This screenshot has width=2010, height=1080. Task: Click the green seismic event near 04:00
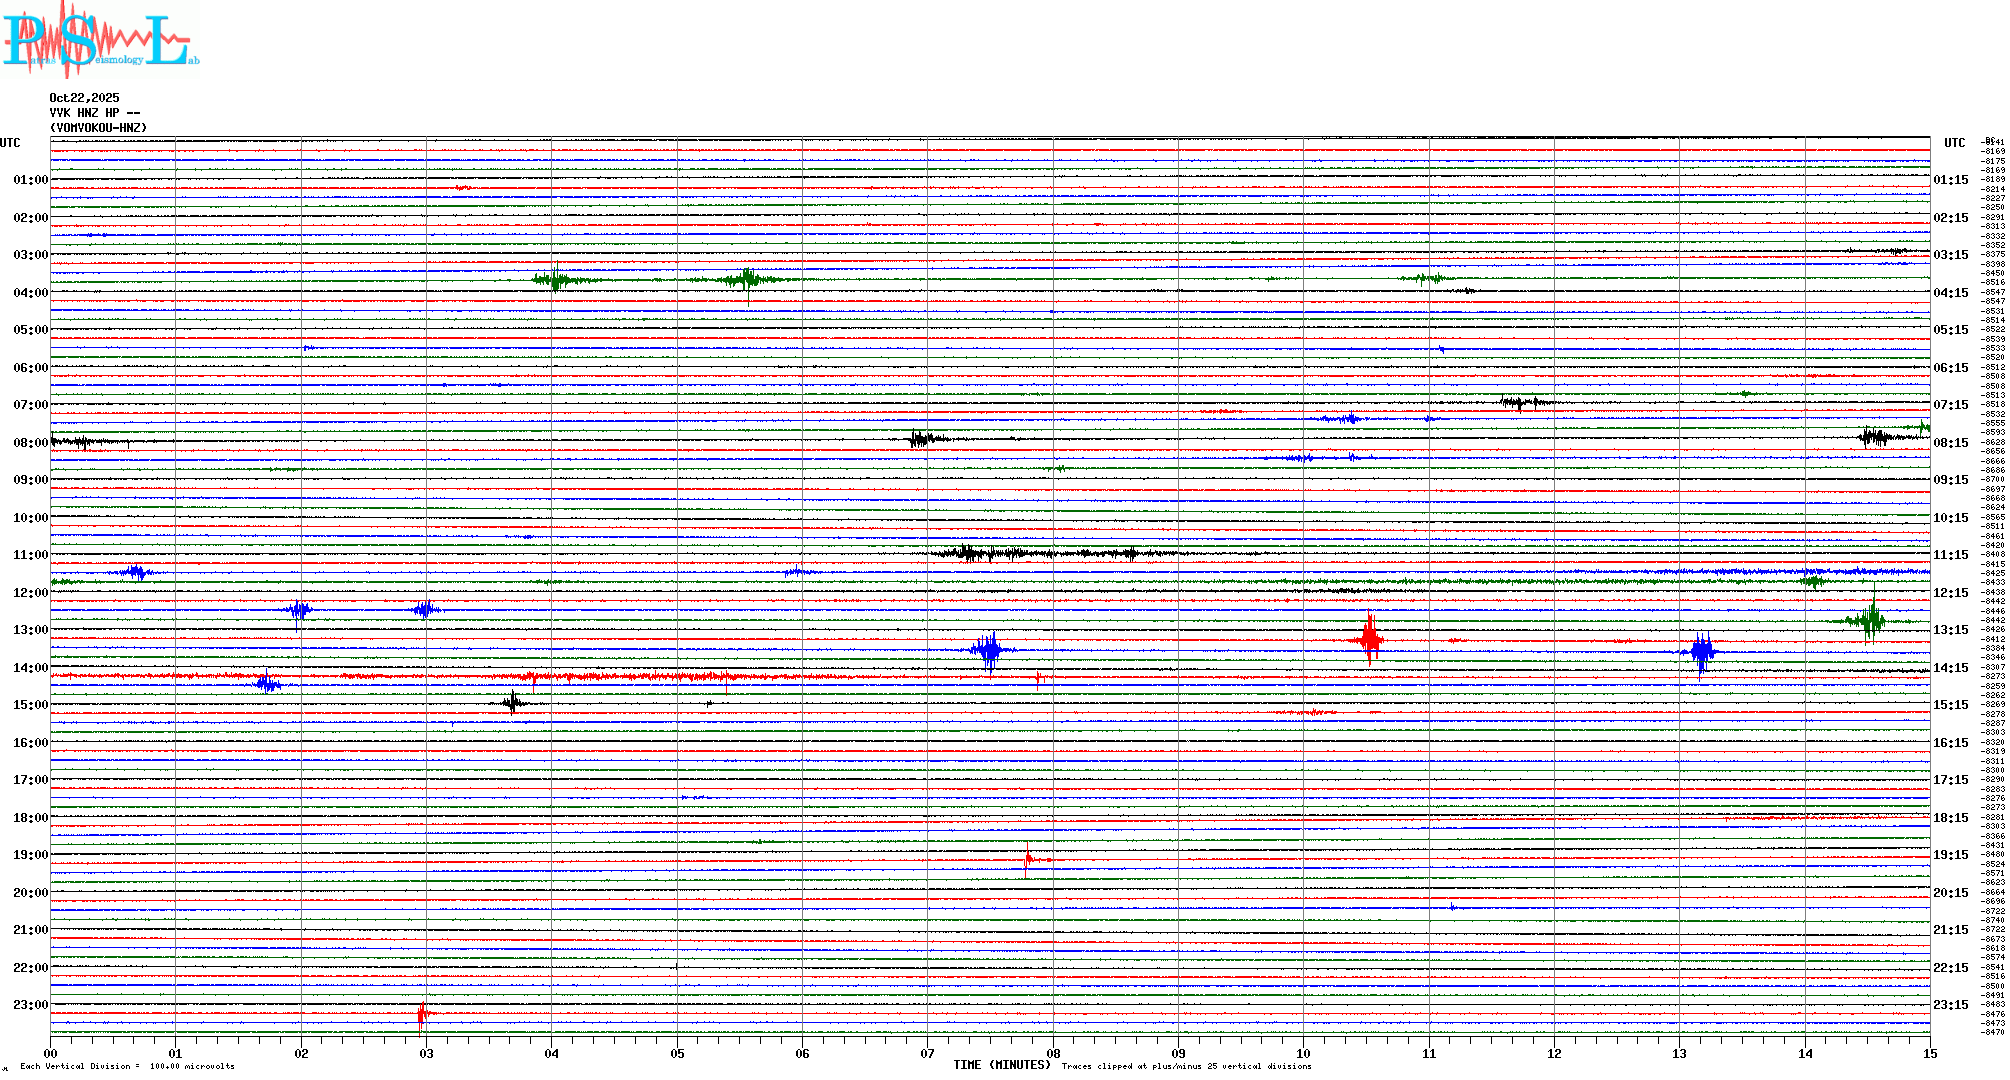point(553,280)
